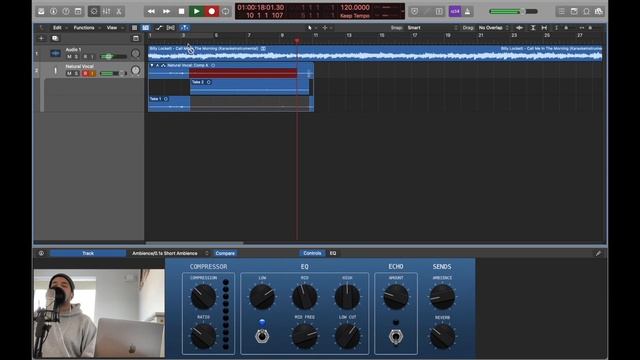Click the Waveform Zoom button

pos(519,28)
